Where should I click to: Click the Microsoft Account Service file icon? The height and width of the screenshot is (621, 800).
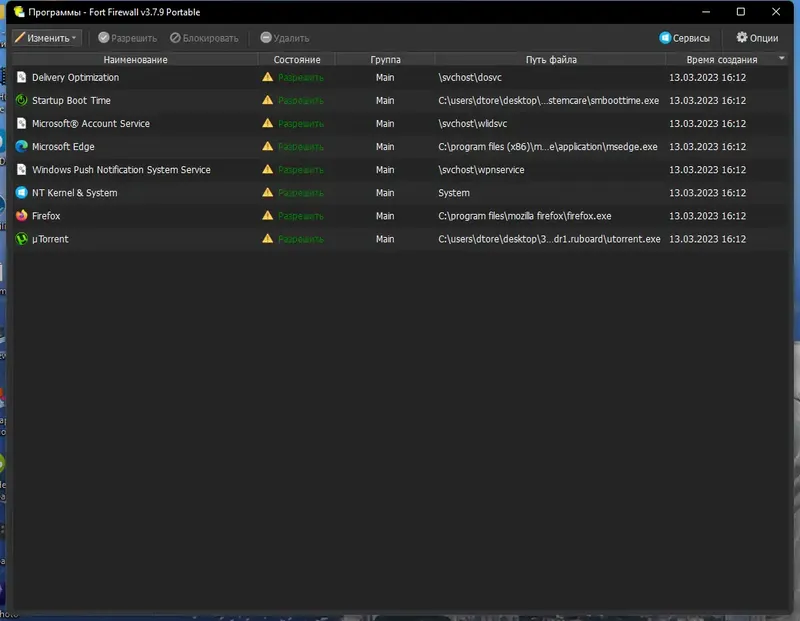21,123
